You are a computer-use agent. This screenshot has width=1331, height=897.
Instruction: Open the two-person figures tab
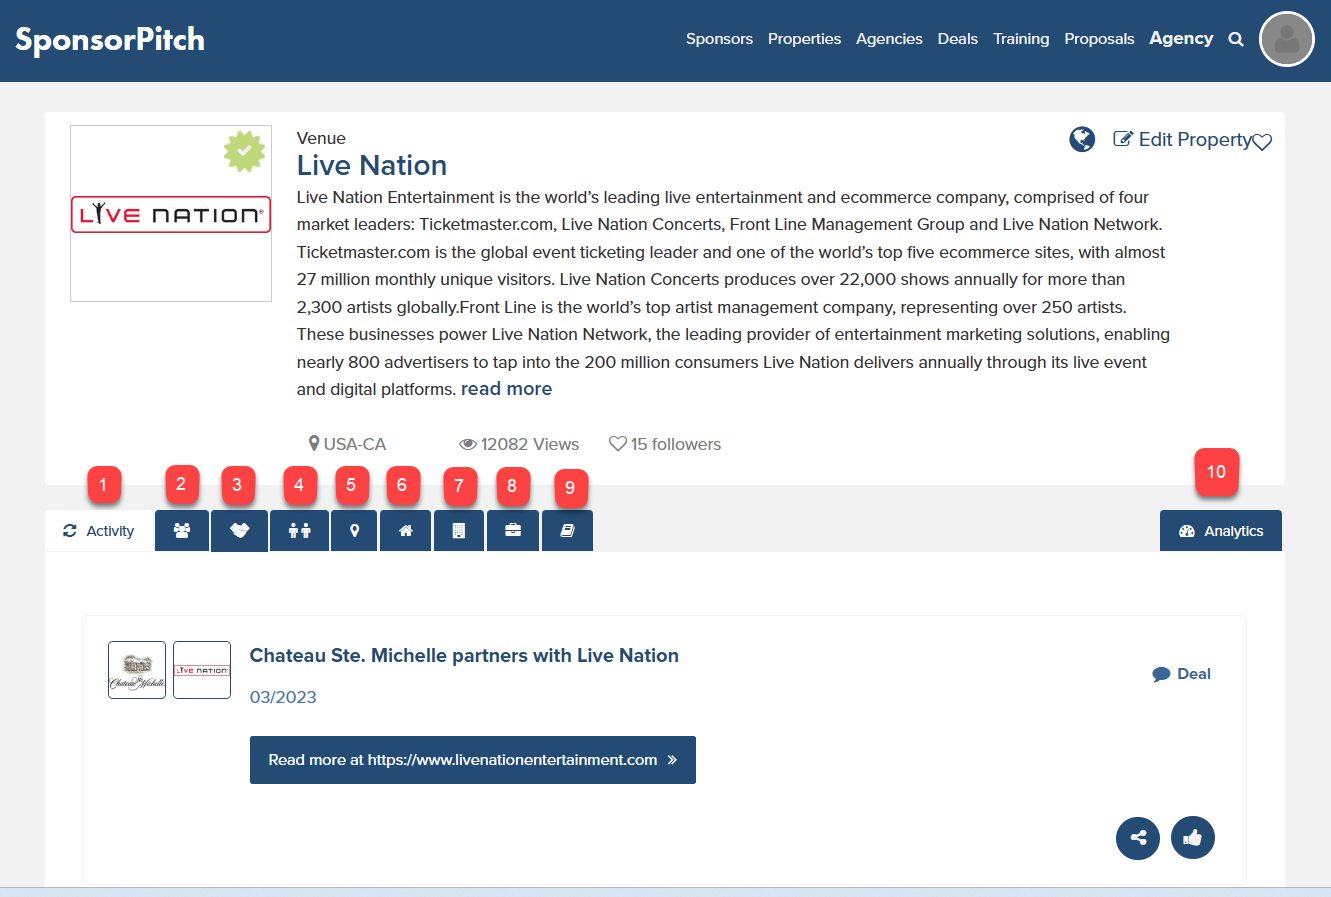(300, 531)
